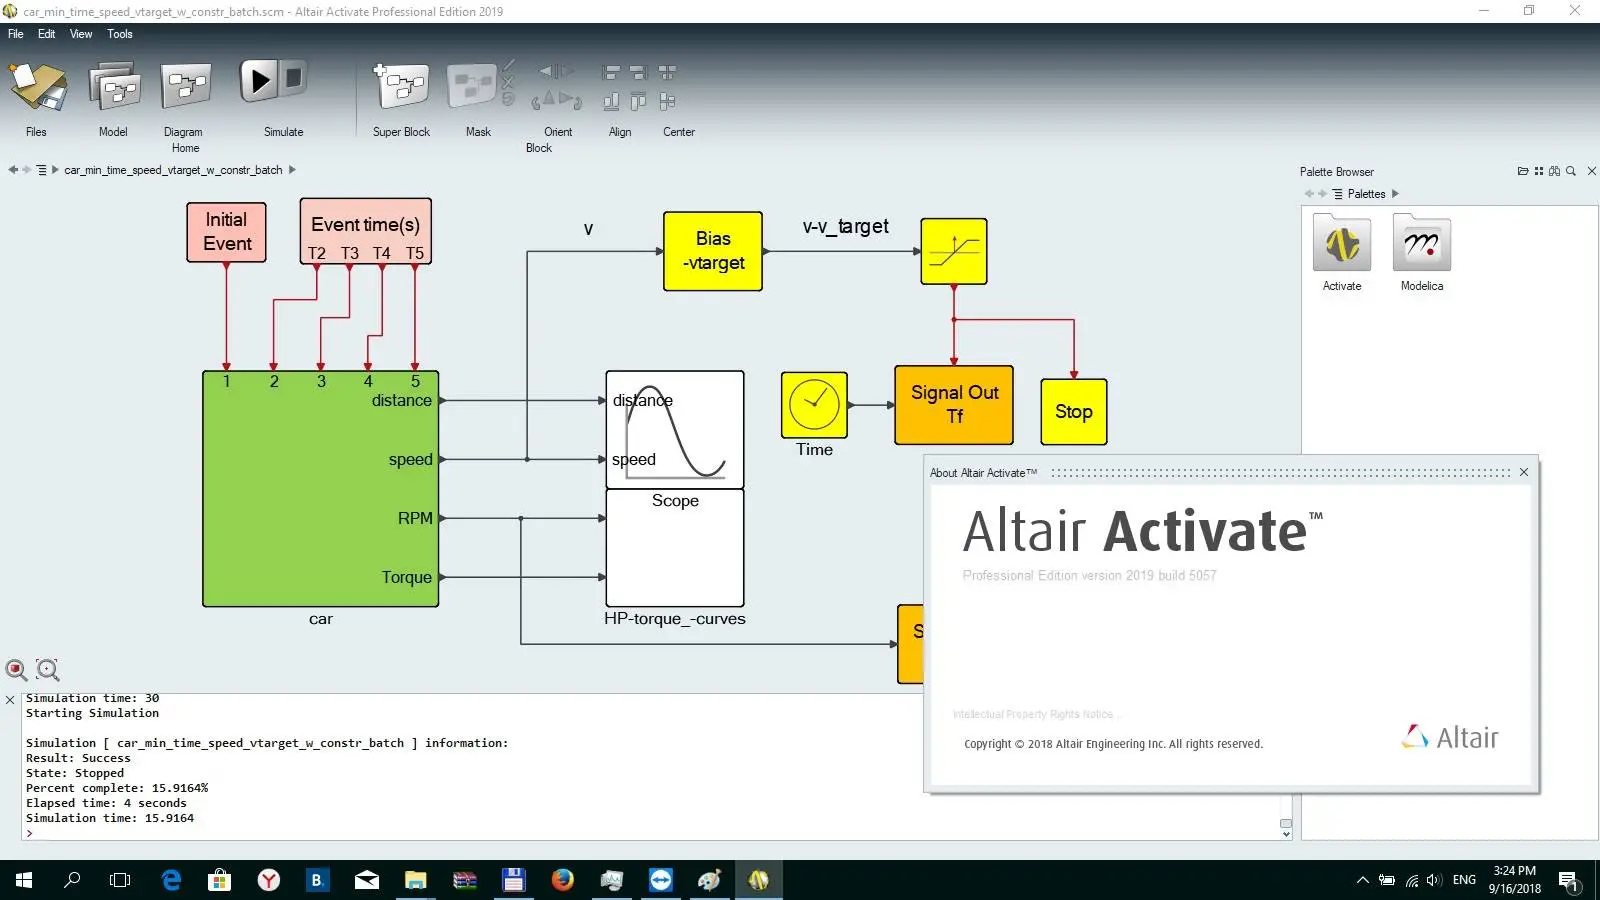
Task: Open the Edit menu
Action: pos(47,34)
